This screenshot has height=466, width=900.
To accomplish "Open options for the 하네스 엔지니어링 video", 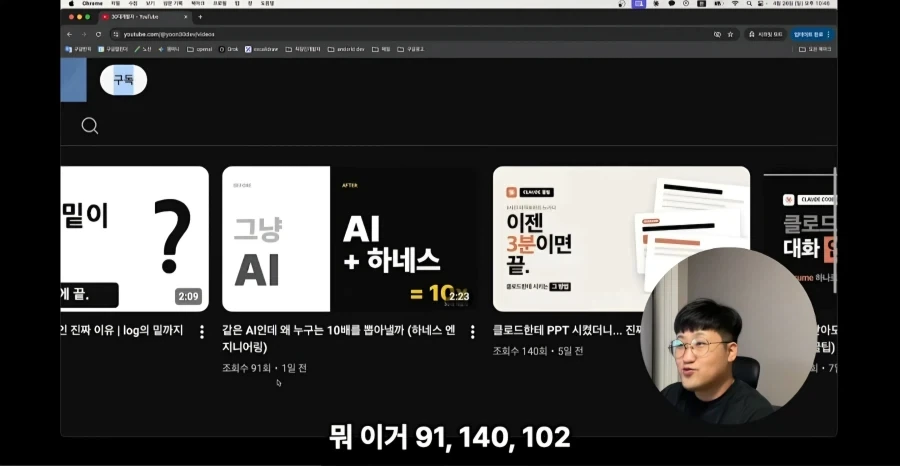I will [x=472, y=332].
